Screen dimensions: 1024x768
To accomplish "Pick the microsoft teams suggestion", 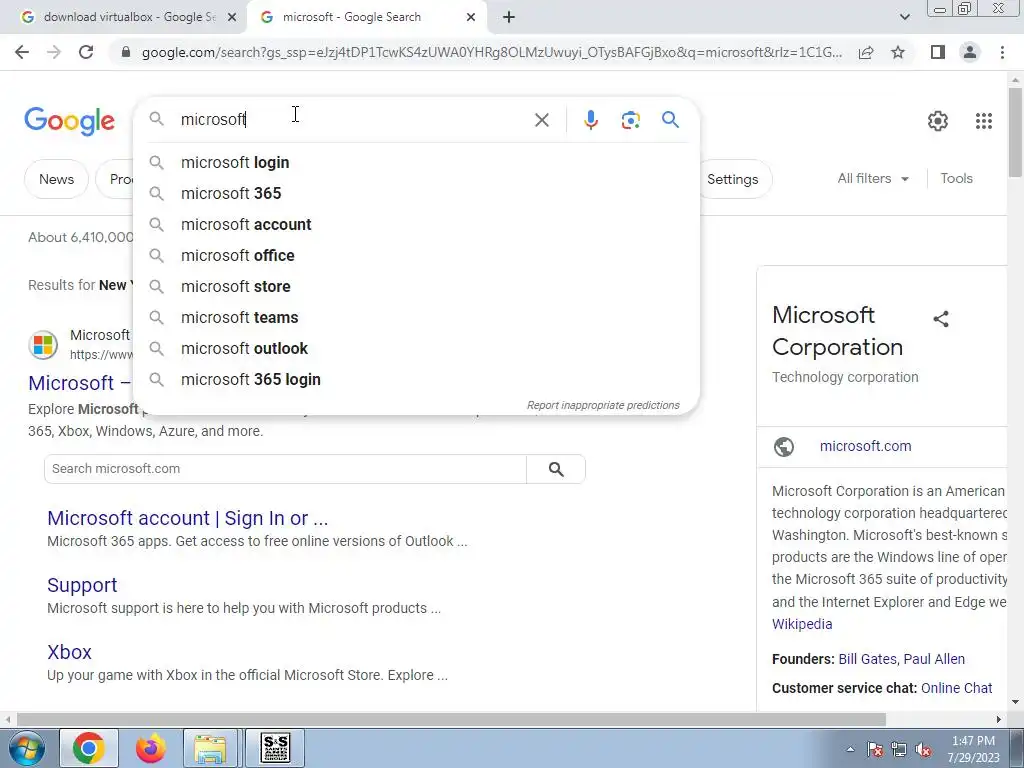I will tap(416, 317).
